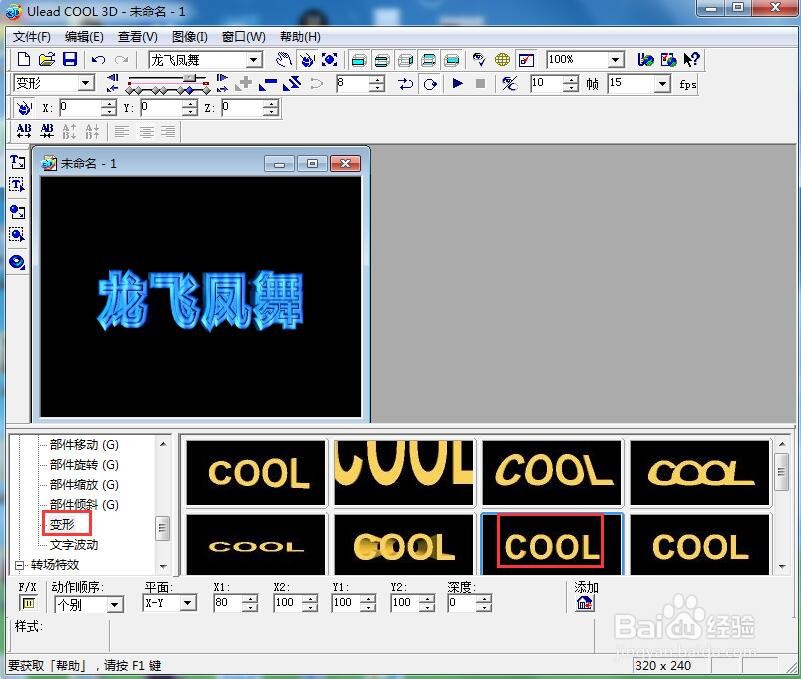Screen dimensions: 801x679
Task: Collapse the 转场特效 tree node
Action: tap(19, 565)
